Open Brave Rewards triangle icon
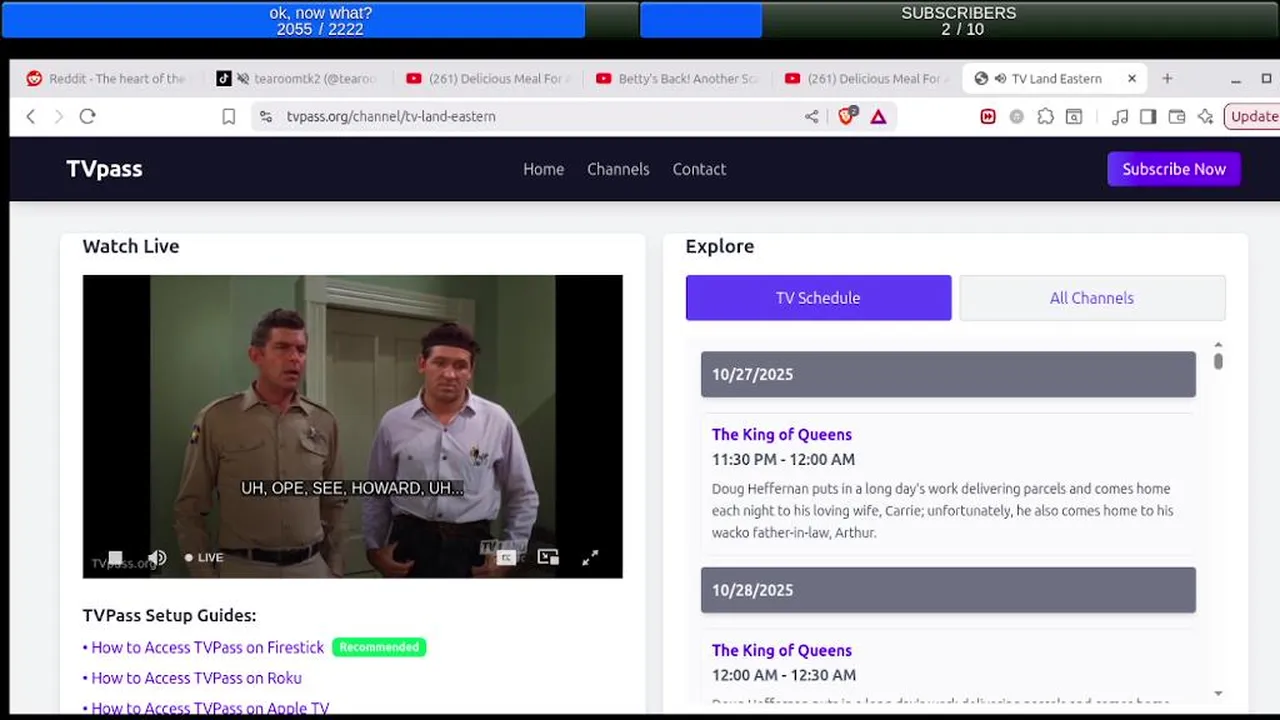1280x720 pixels. point(878,117)
